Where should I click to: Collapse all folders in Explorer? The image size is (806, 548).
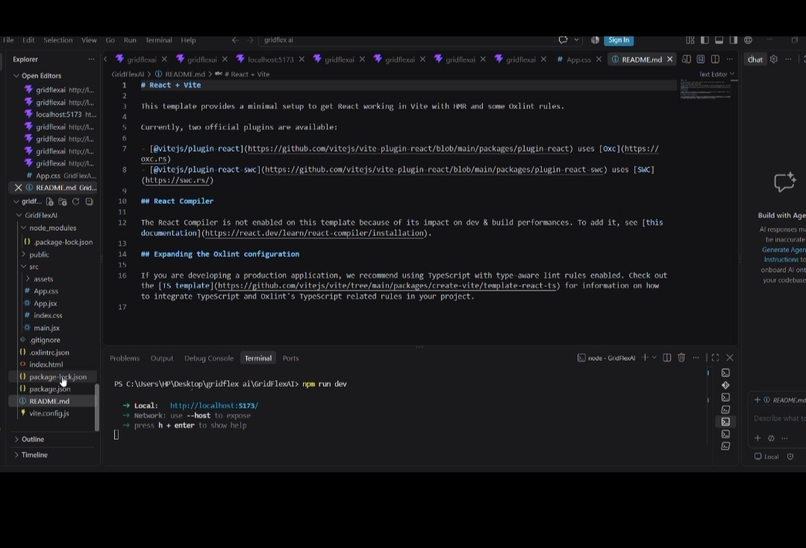[89, 202]
